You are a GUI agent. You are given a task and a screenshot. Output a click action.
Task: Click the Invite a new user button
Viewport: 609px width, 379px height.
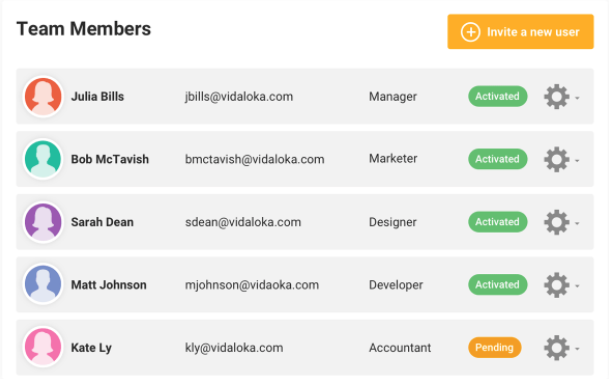coord(520,32)
